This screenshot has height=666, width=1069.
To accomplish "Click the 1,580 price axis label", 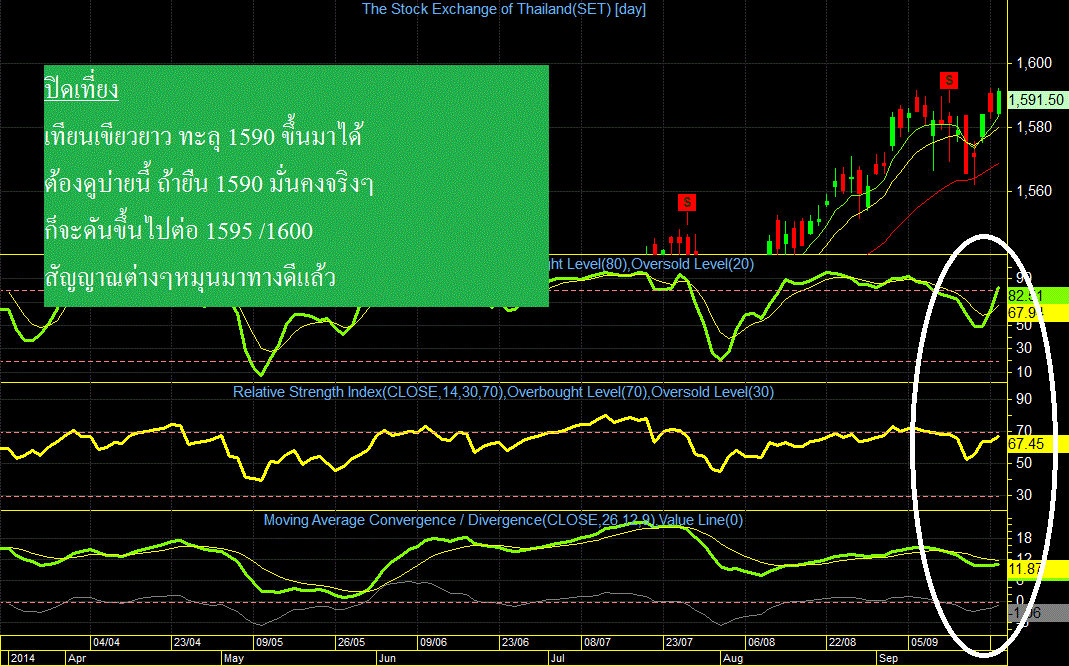I will tap(1034, 127).
